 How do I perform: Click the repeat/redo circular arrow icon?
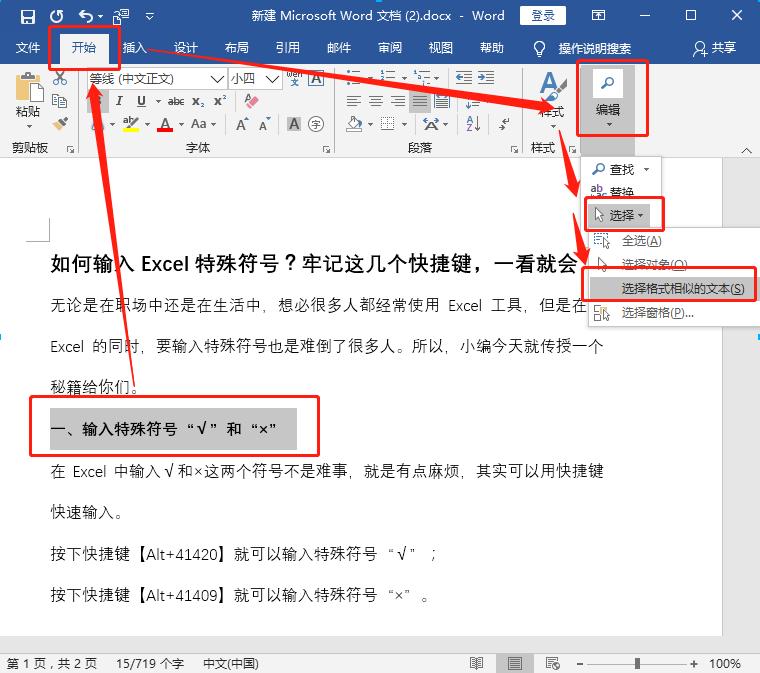[57, 16]
